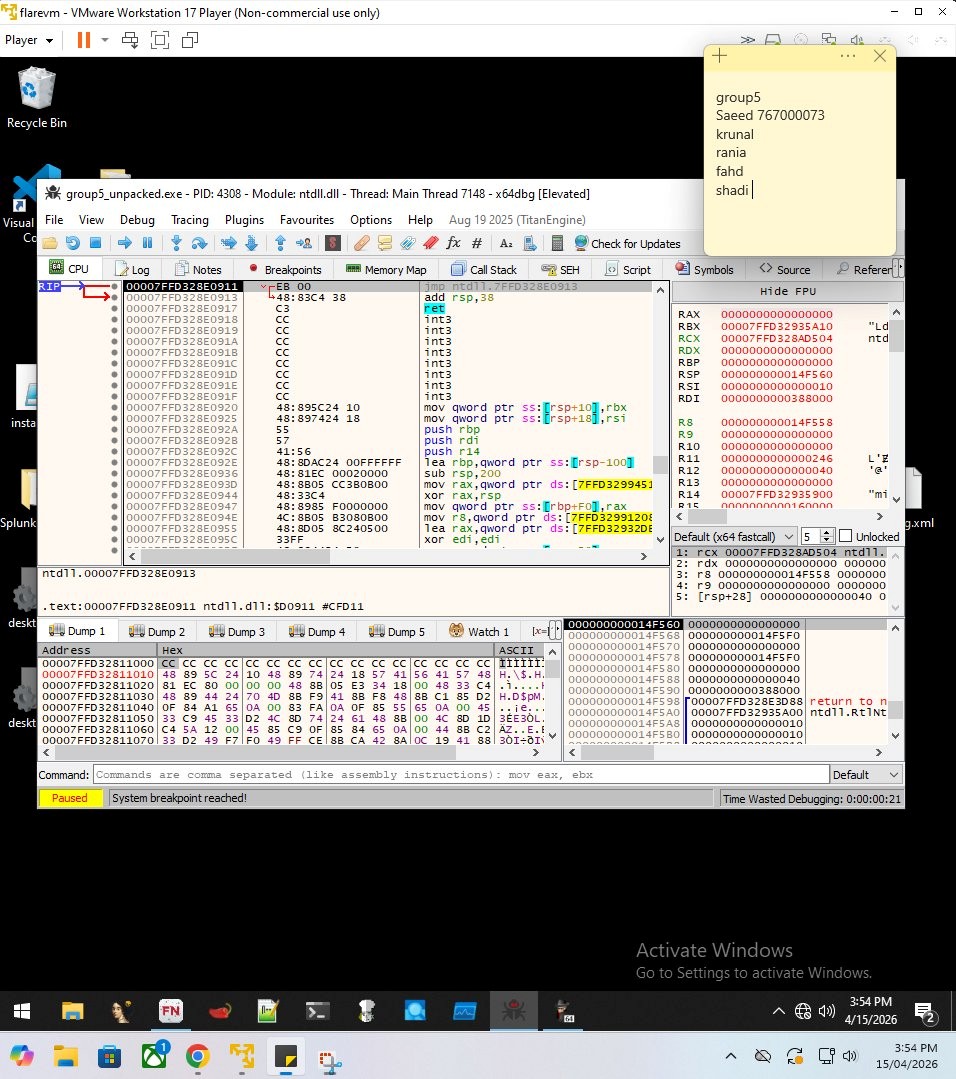Add new sticky note with plus button
The height and width of the screenshot is (1079, 956).
[x=720, y=56]
